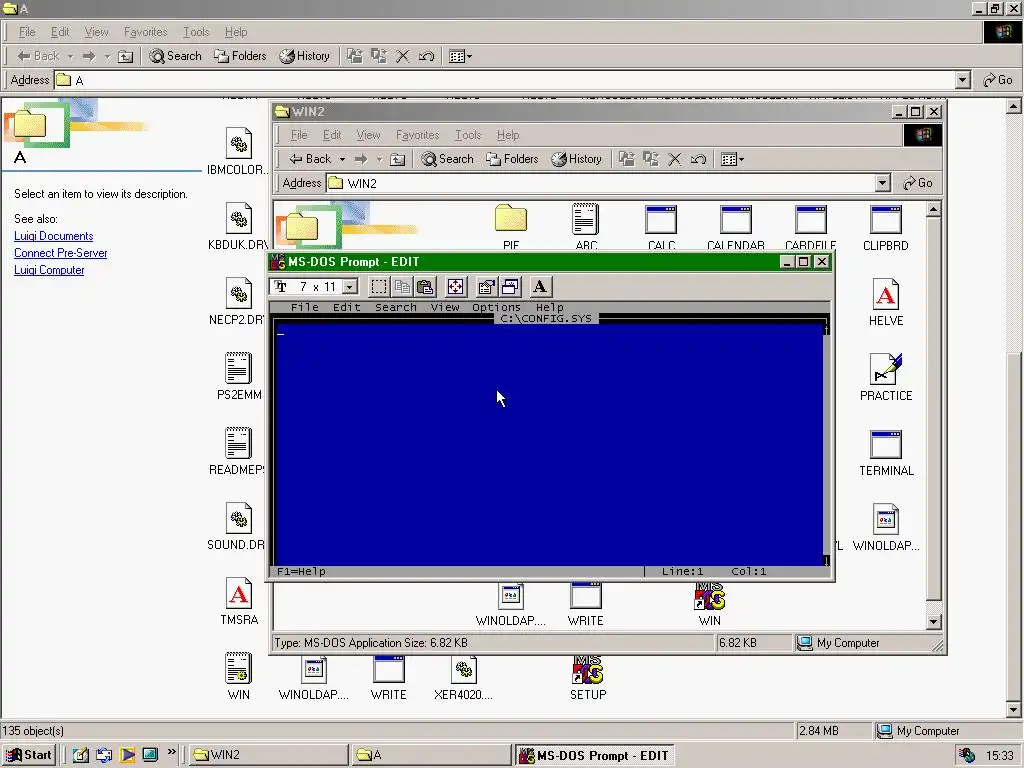The height and width of the screenshot is (768, 1024).
Task: Select CLIPBRD icon in WIN2 window
Action: pos(886,228)
